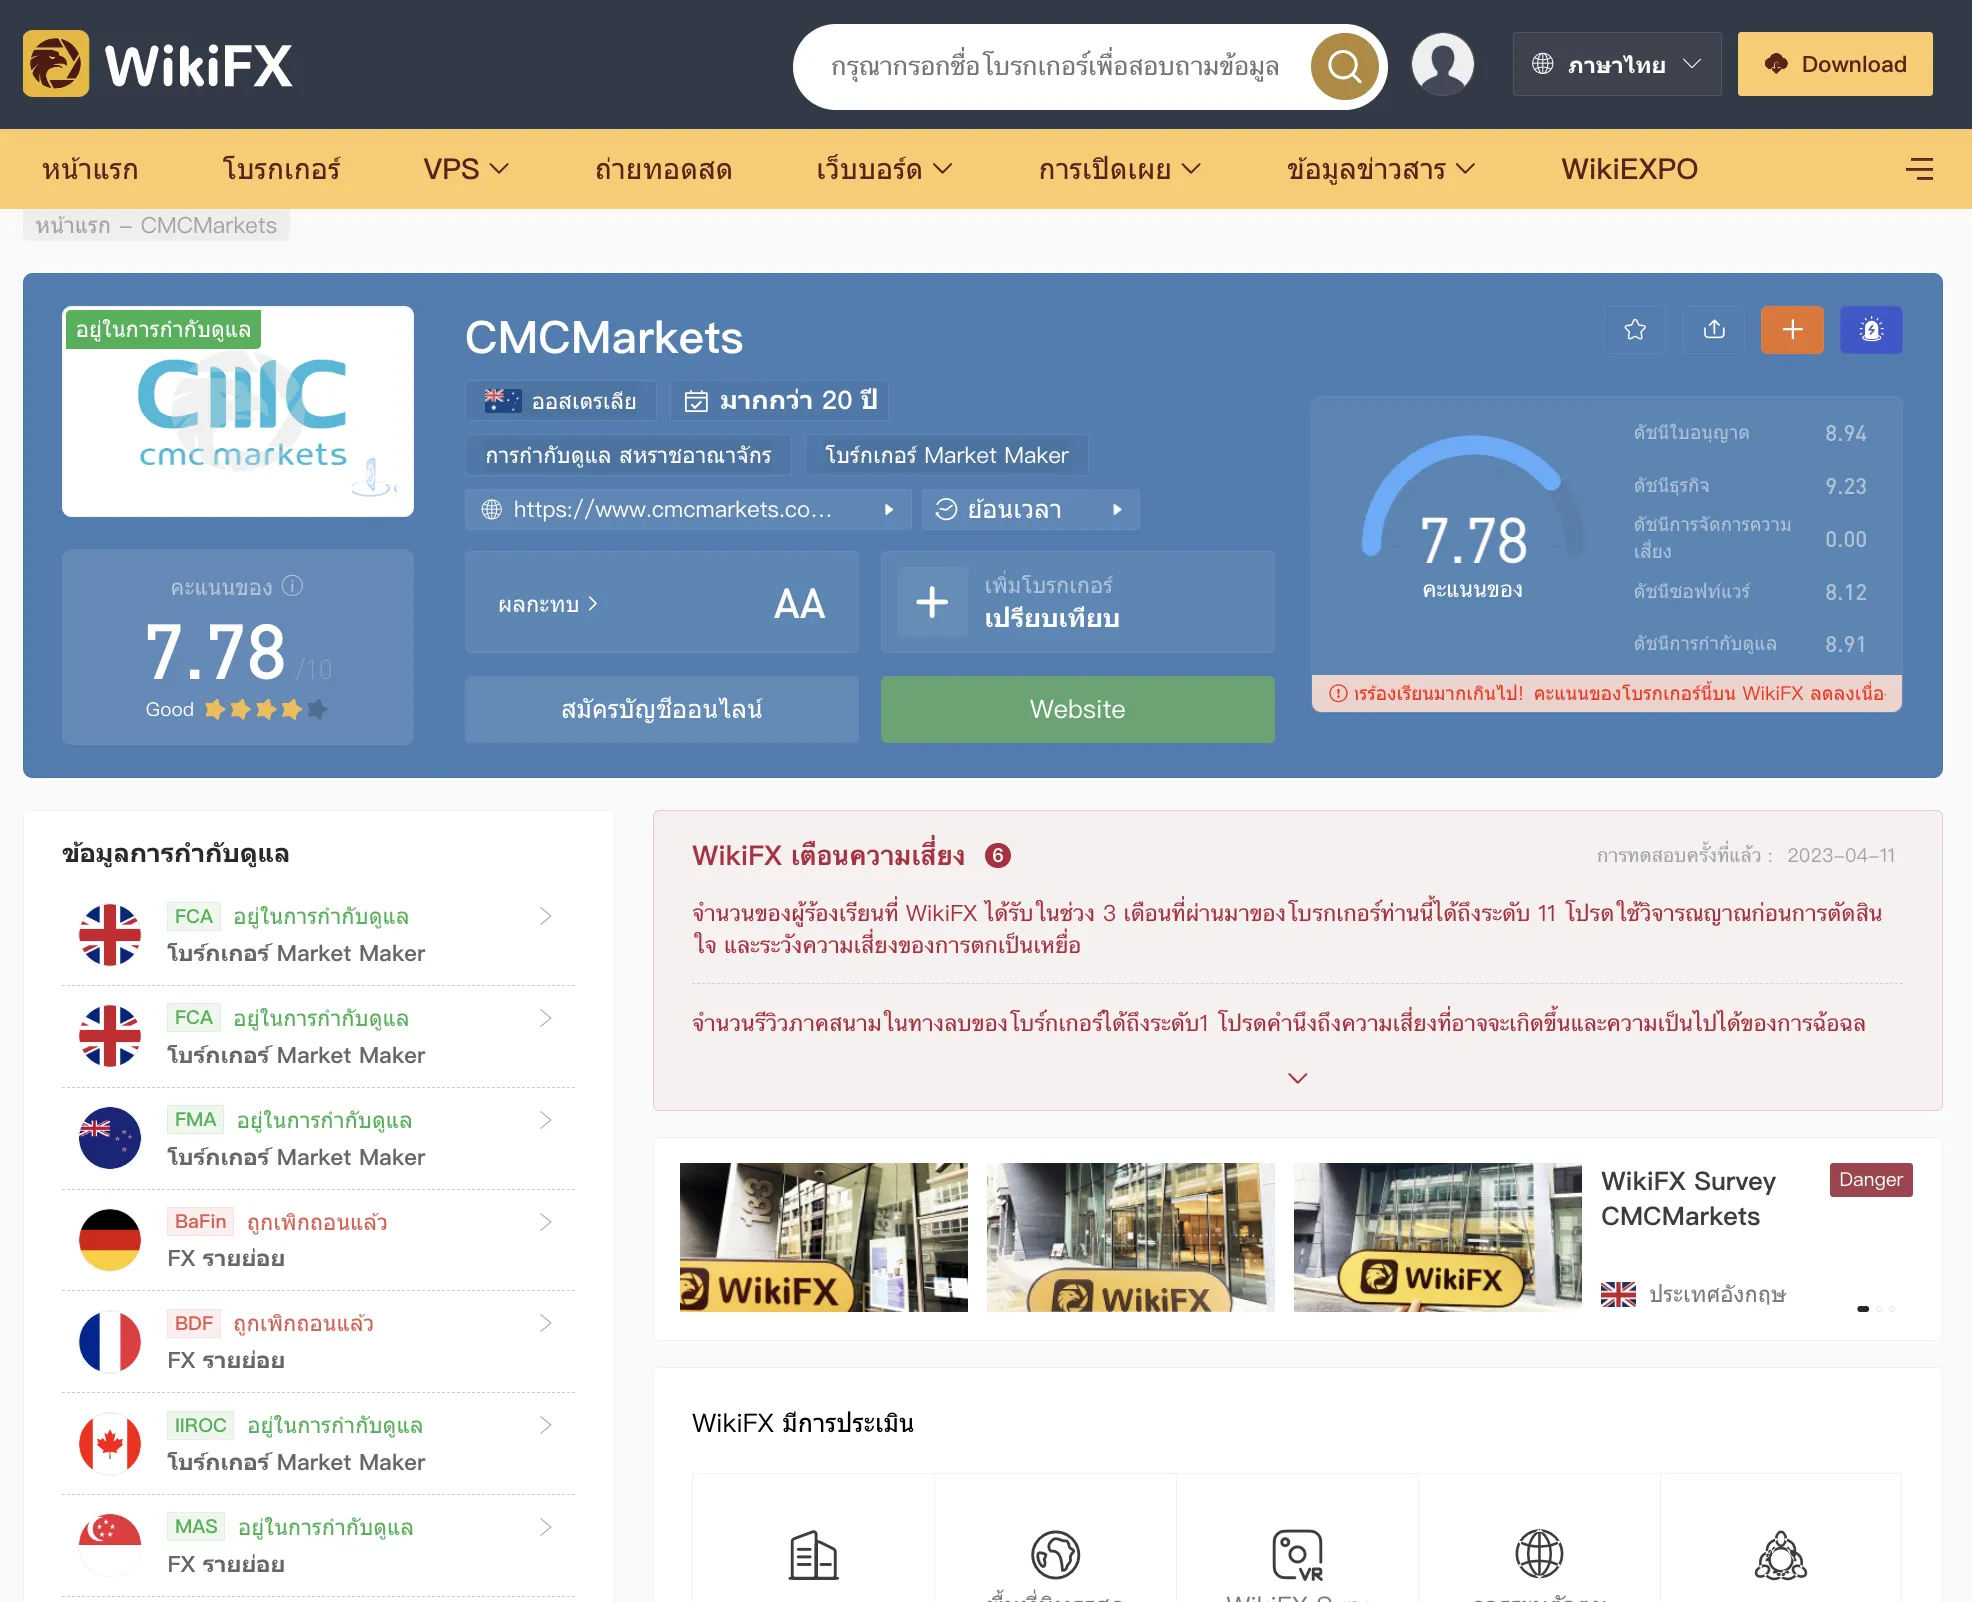Open the ภาษาไทย language dropdown
Viewport: 1972px width, 1602px height.
(1617, 64)
